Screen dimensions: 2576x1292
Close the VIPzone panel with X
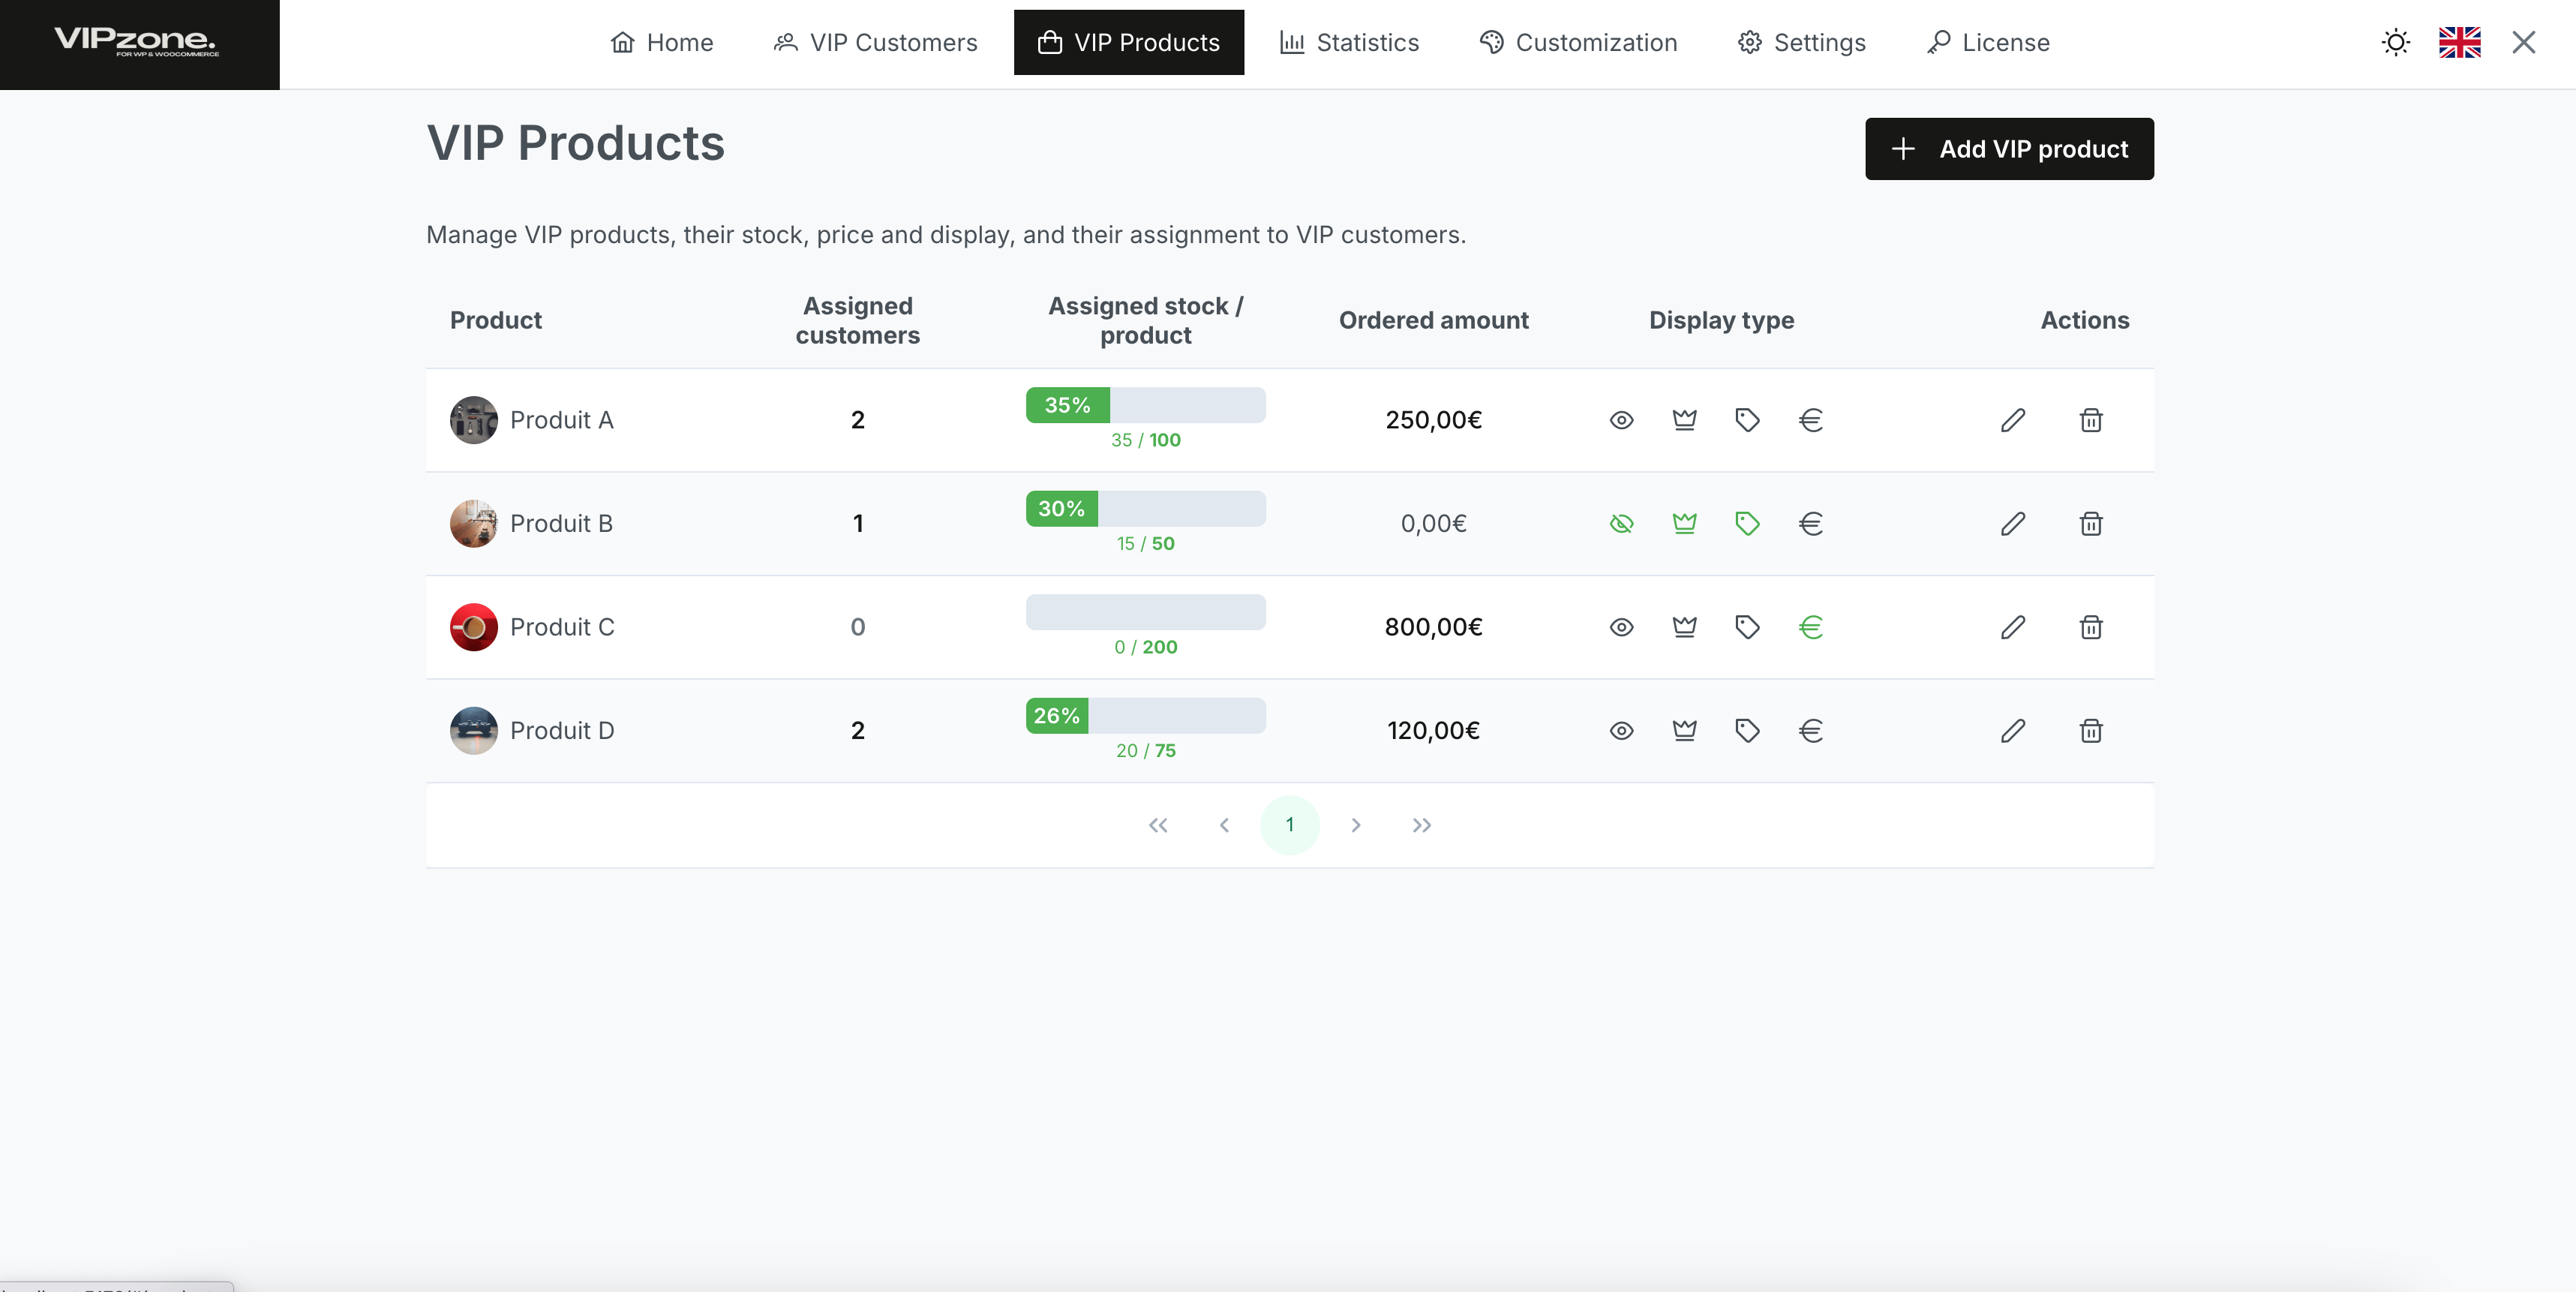pos(2524,42)
